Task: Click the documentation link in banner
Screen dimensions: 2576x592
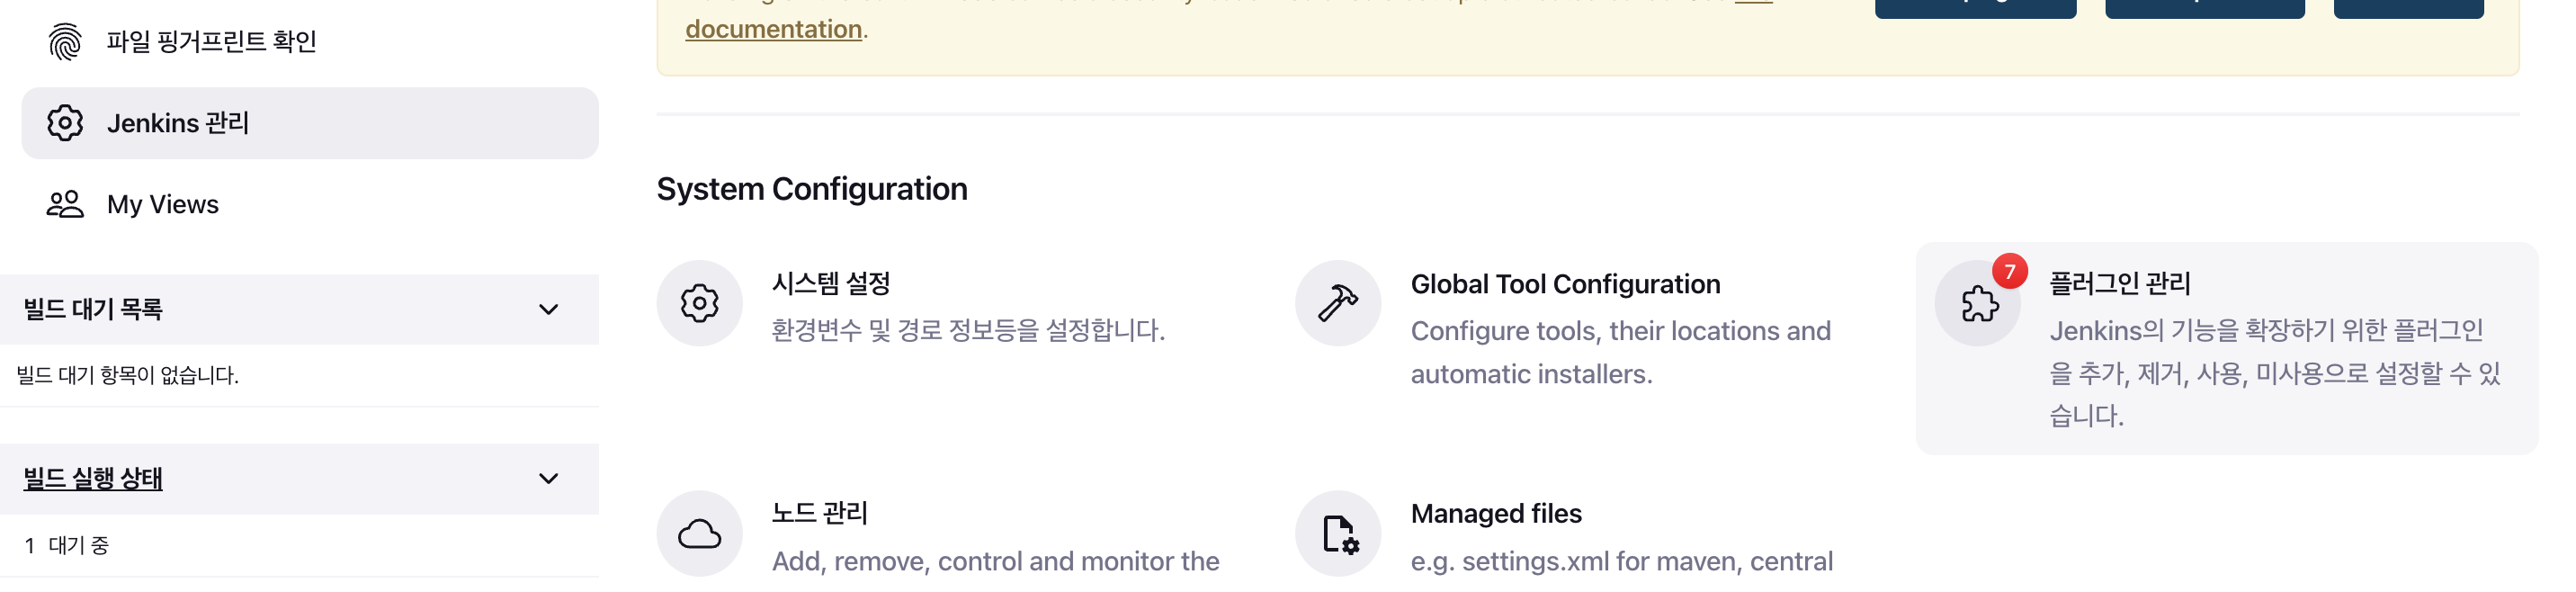Action: (773, 29)
